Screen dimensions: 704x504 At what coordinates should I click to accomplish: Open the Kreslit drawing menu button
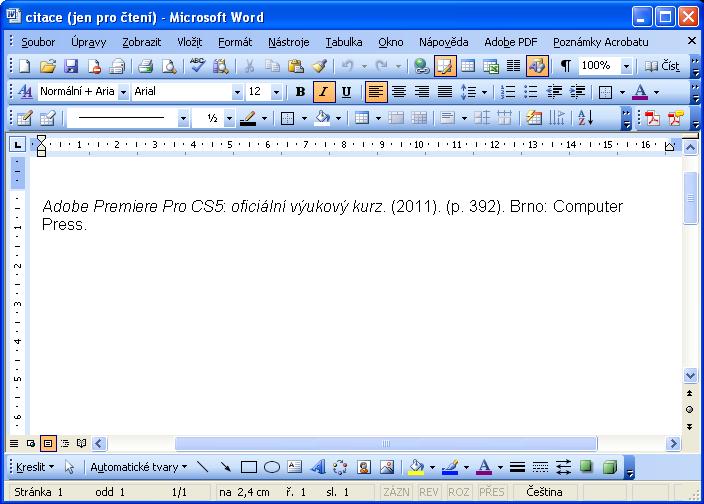point(35,467)
